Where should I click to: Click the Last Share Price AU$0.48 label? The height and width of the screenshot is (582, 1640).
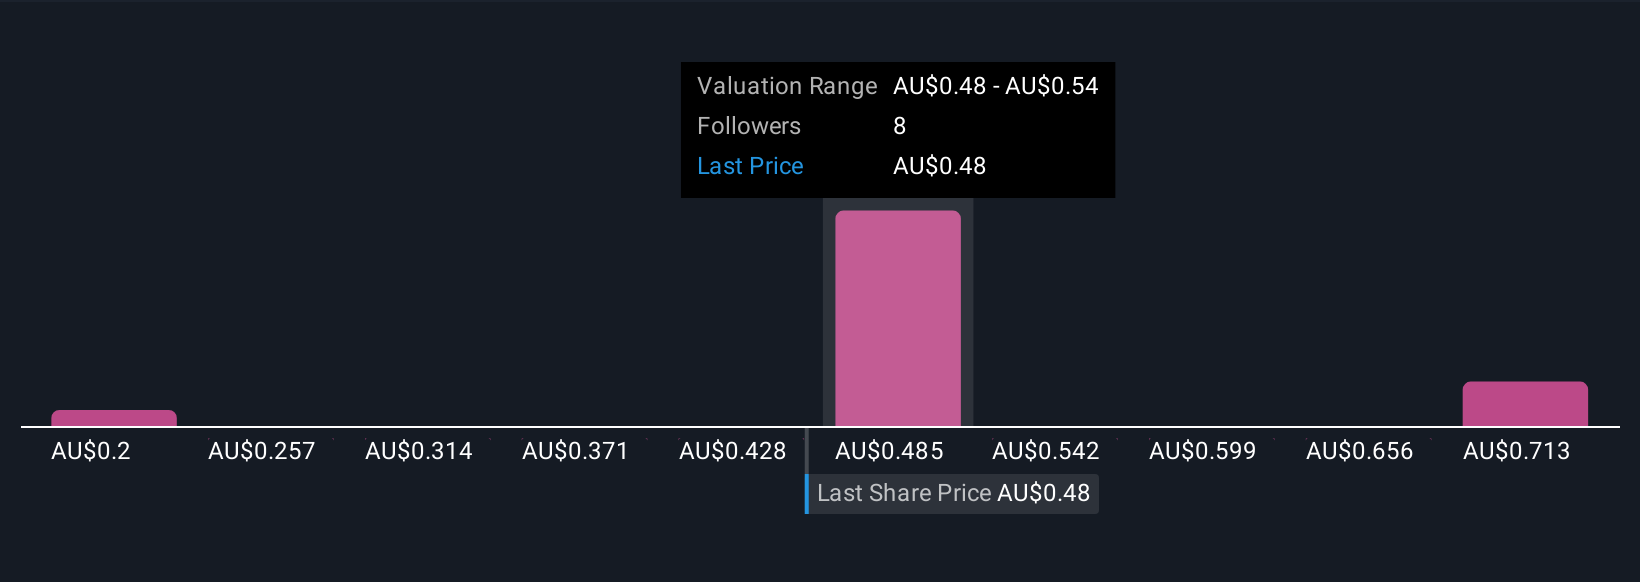point(953,493)
